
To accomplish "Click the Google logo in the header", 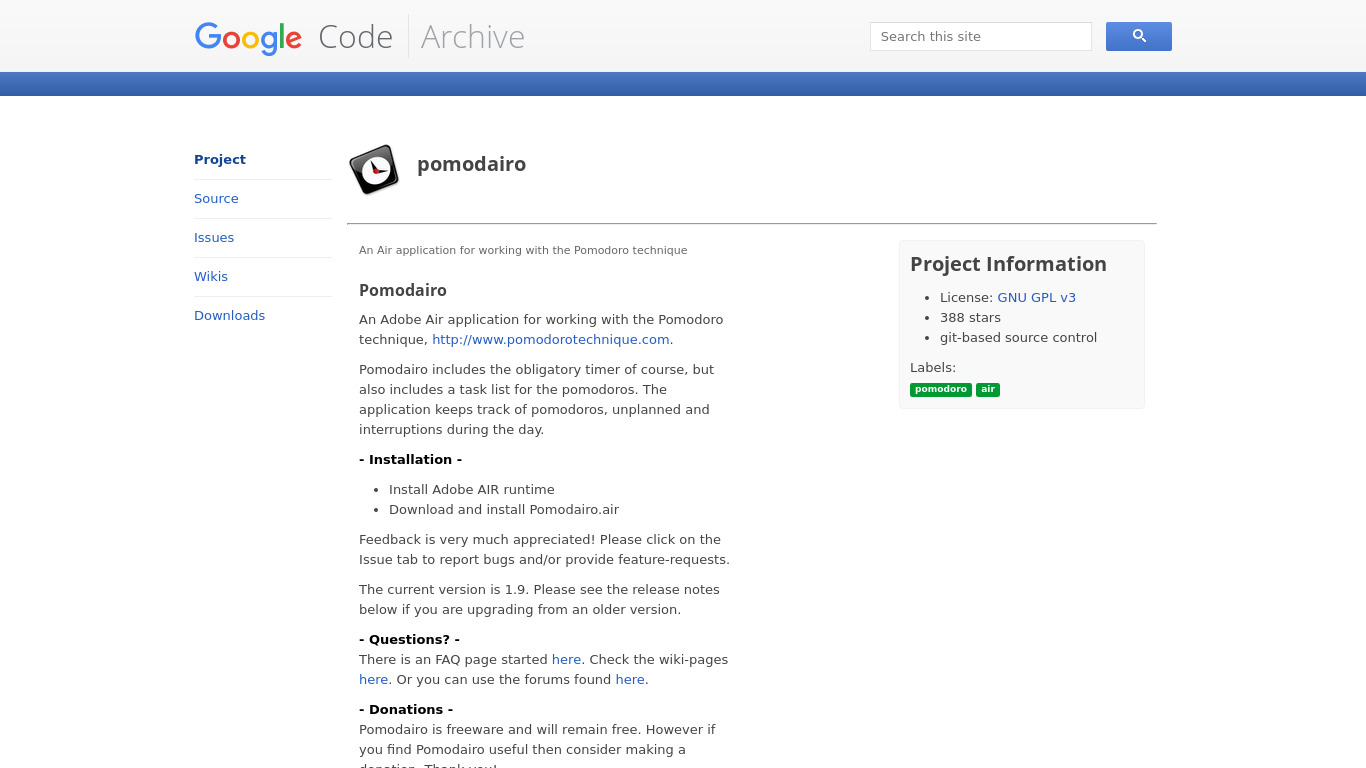I will [x=248, y=38].
